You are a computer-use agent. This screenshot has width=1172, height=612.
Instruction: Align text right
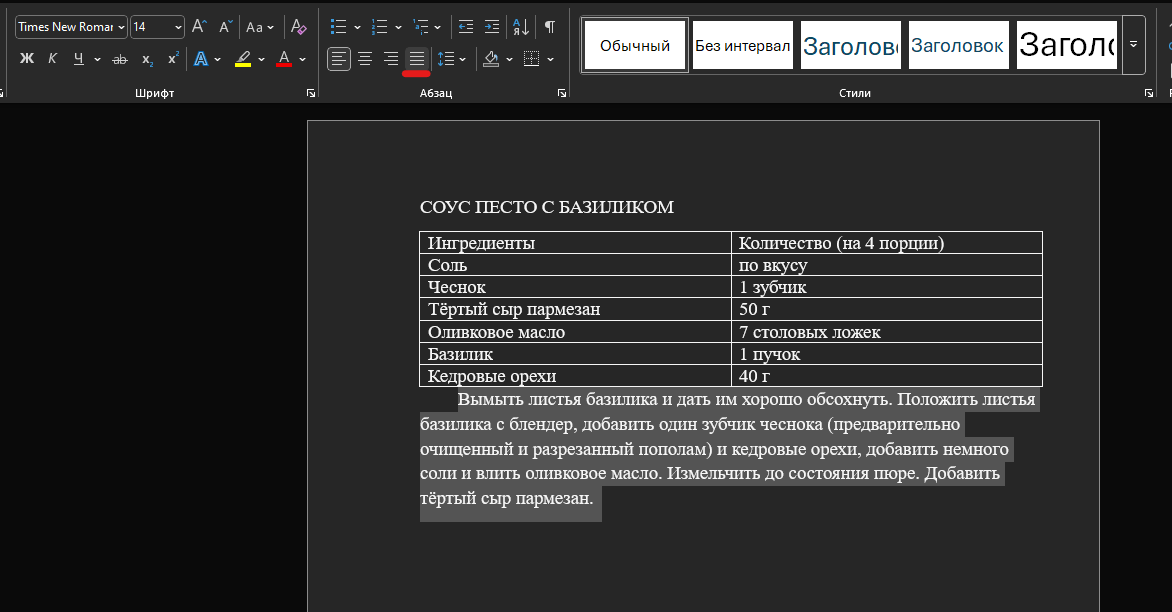[x=391, y=58]
